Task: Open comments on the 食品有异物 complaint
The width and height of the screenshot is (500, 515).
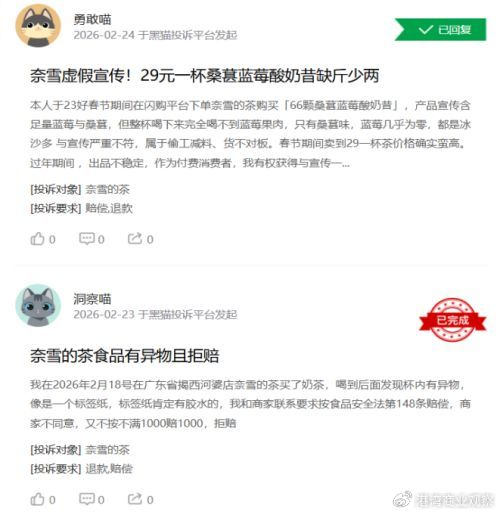Action: tap(92, 499)
